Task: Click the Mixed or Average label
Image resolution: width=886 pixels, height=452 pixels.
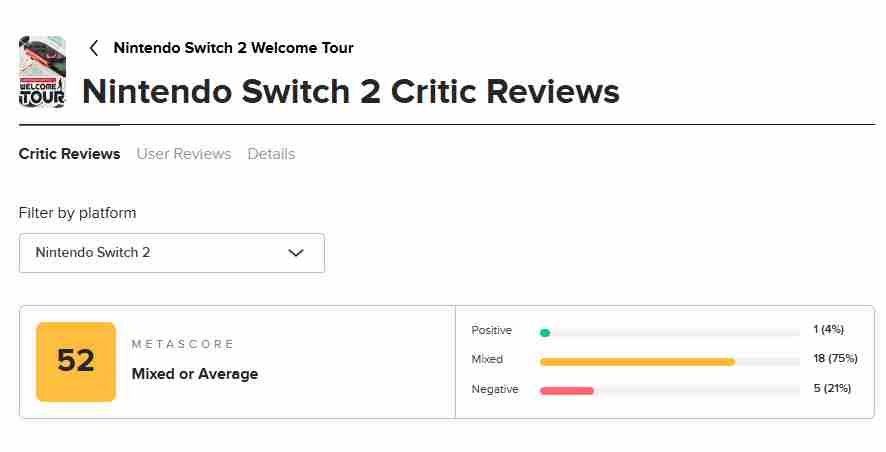Action: pyautogui.click(x=195, y=374)
